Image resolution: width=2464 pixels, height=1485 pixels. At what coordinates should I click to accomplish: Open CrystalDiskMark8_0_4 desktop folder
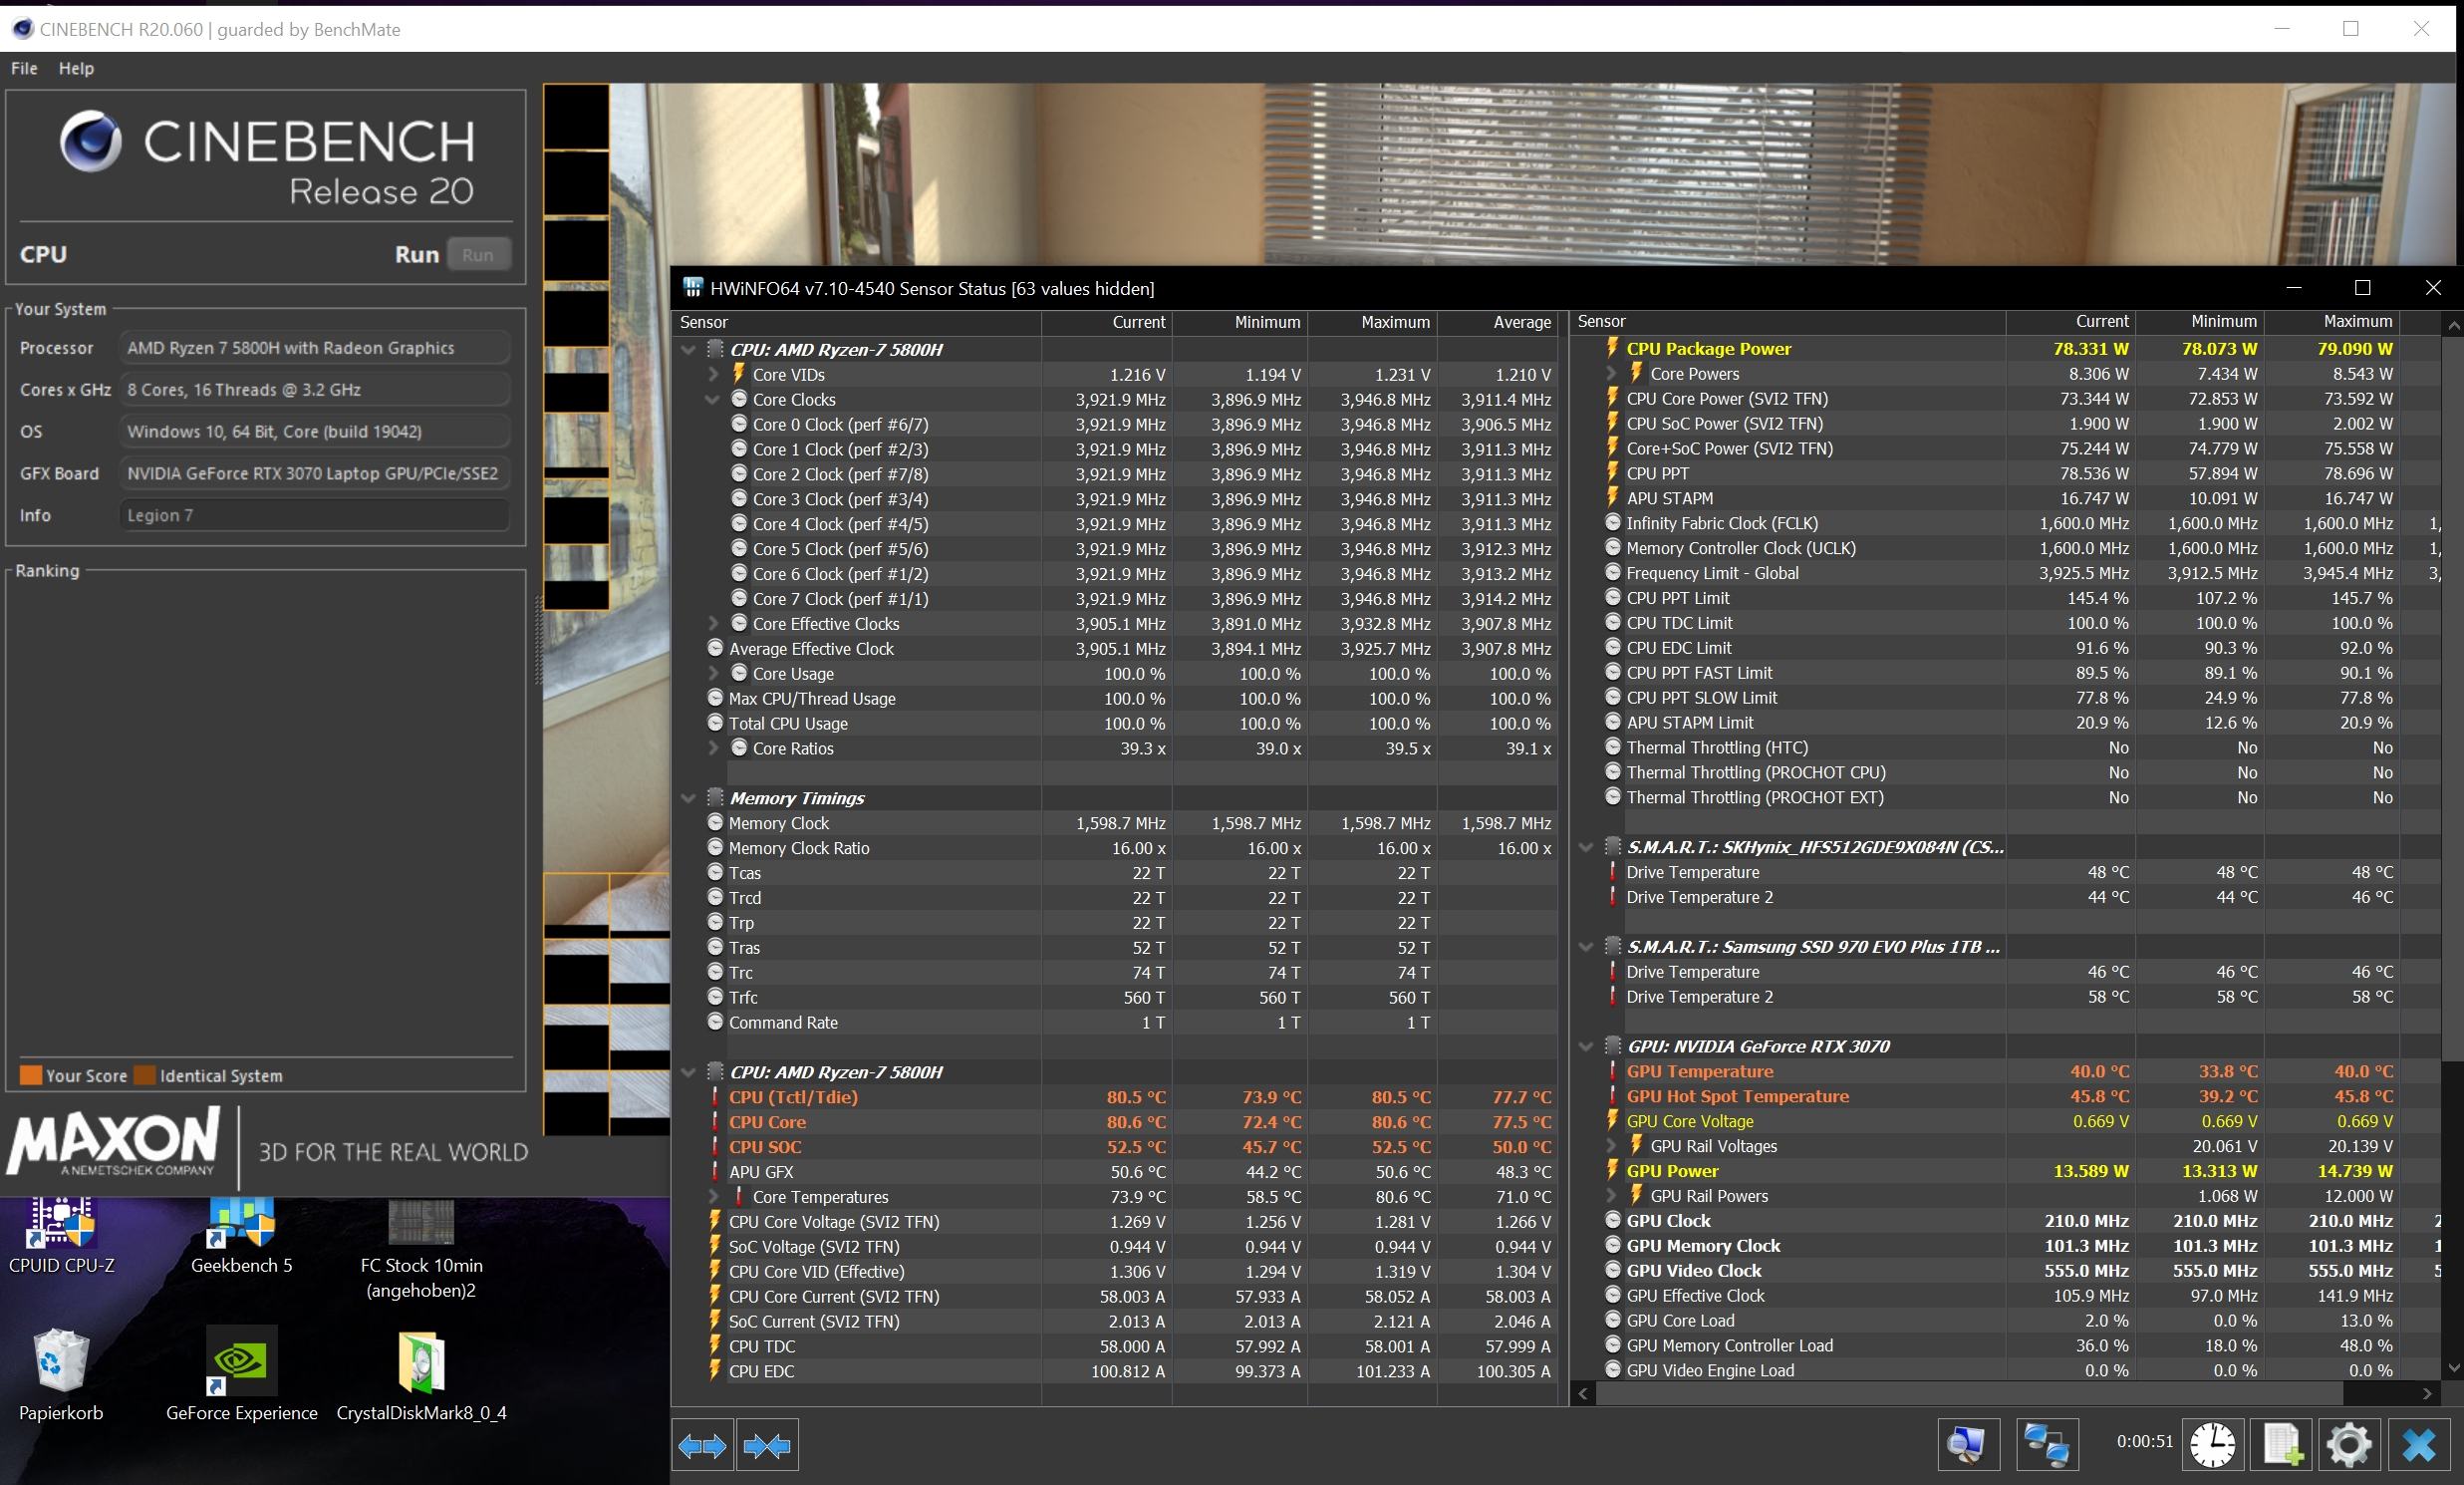click(421, 1374)
